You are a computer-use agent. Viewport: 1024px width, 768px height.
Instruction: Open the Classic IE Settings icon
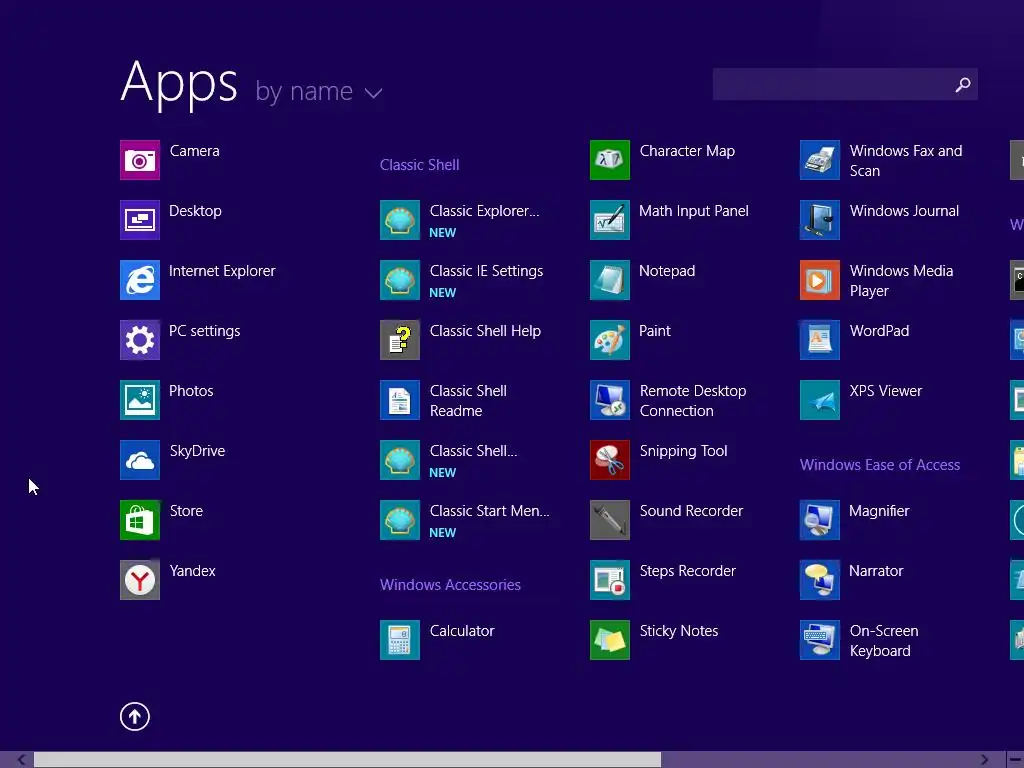coord(400,280)
